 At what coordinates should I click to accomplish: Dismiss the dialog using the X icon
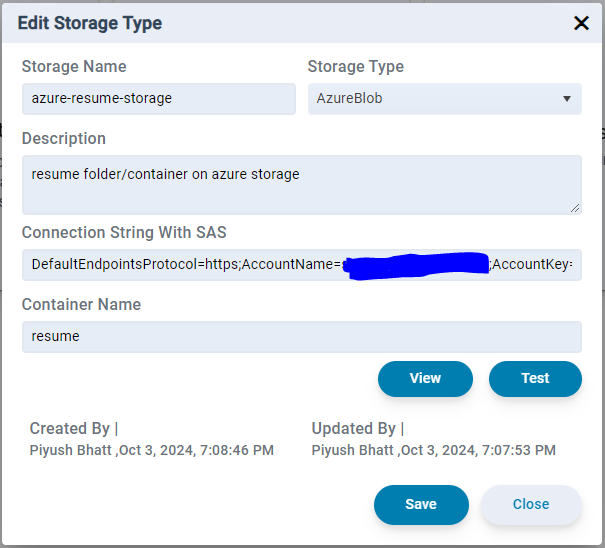coord(581,23)
